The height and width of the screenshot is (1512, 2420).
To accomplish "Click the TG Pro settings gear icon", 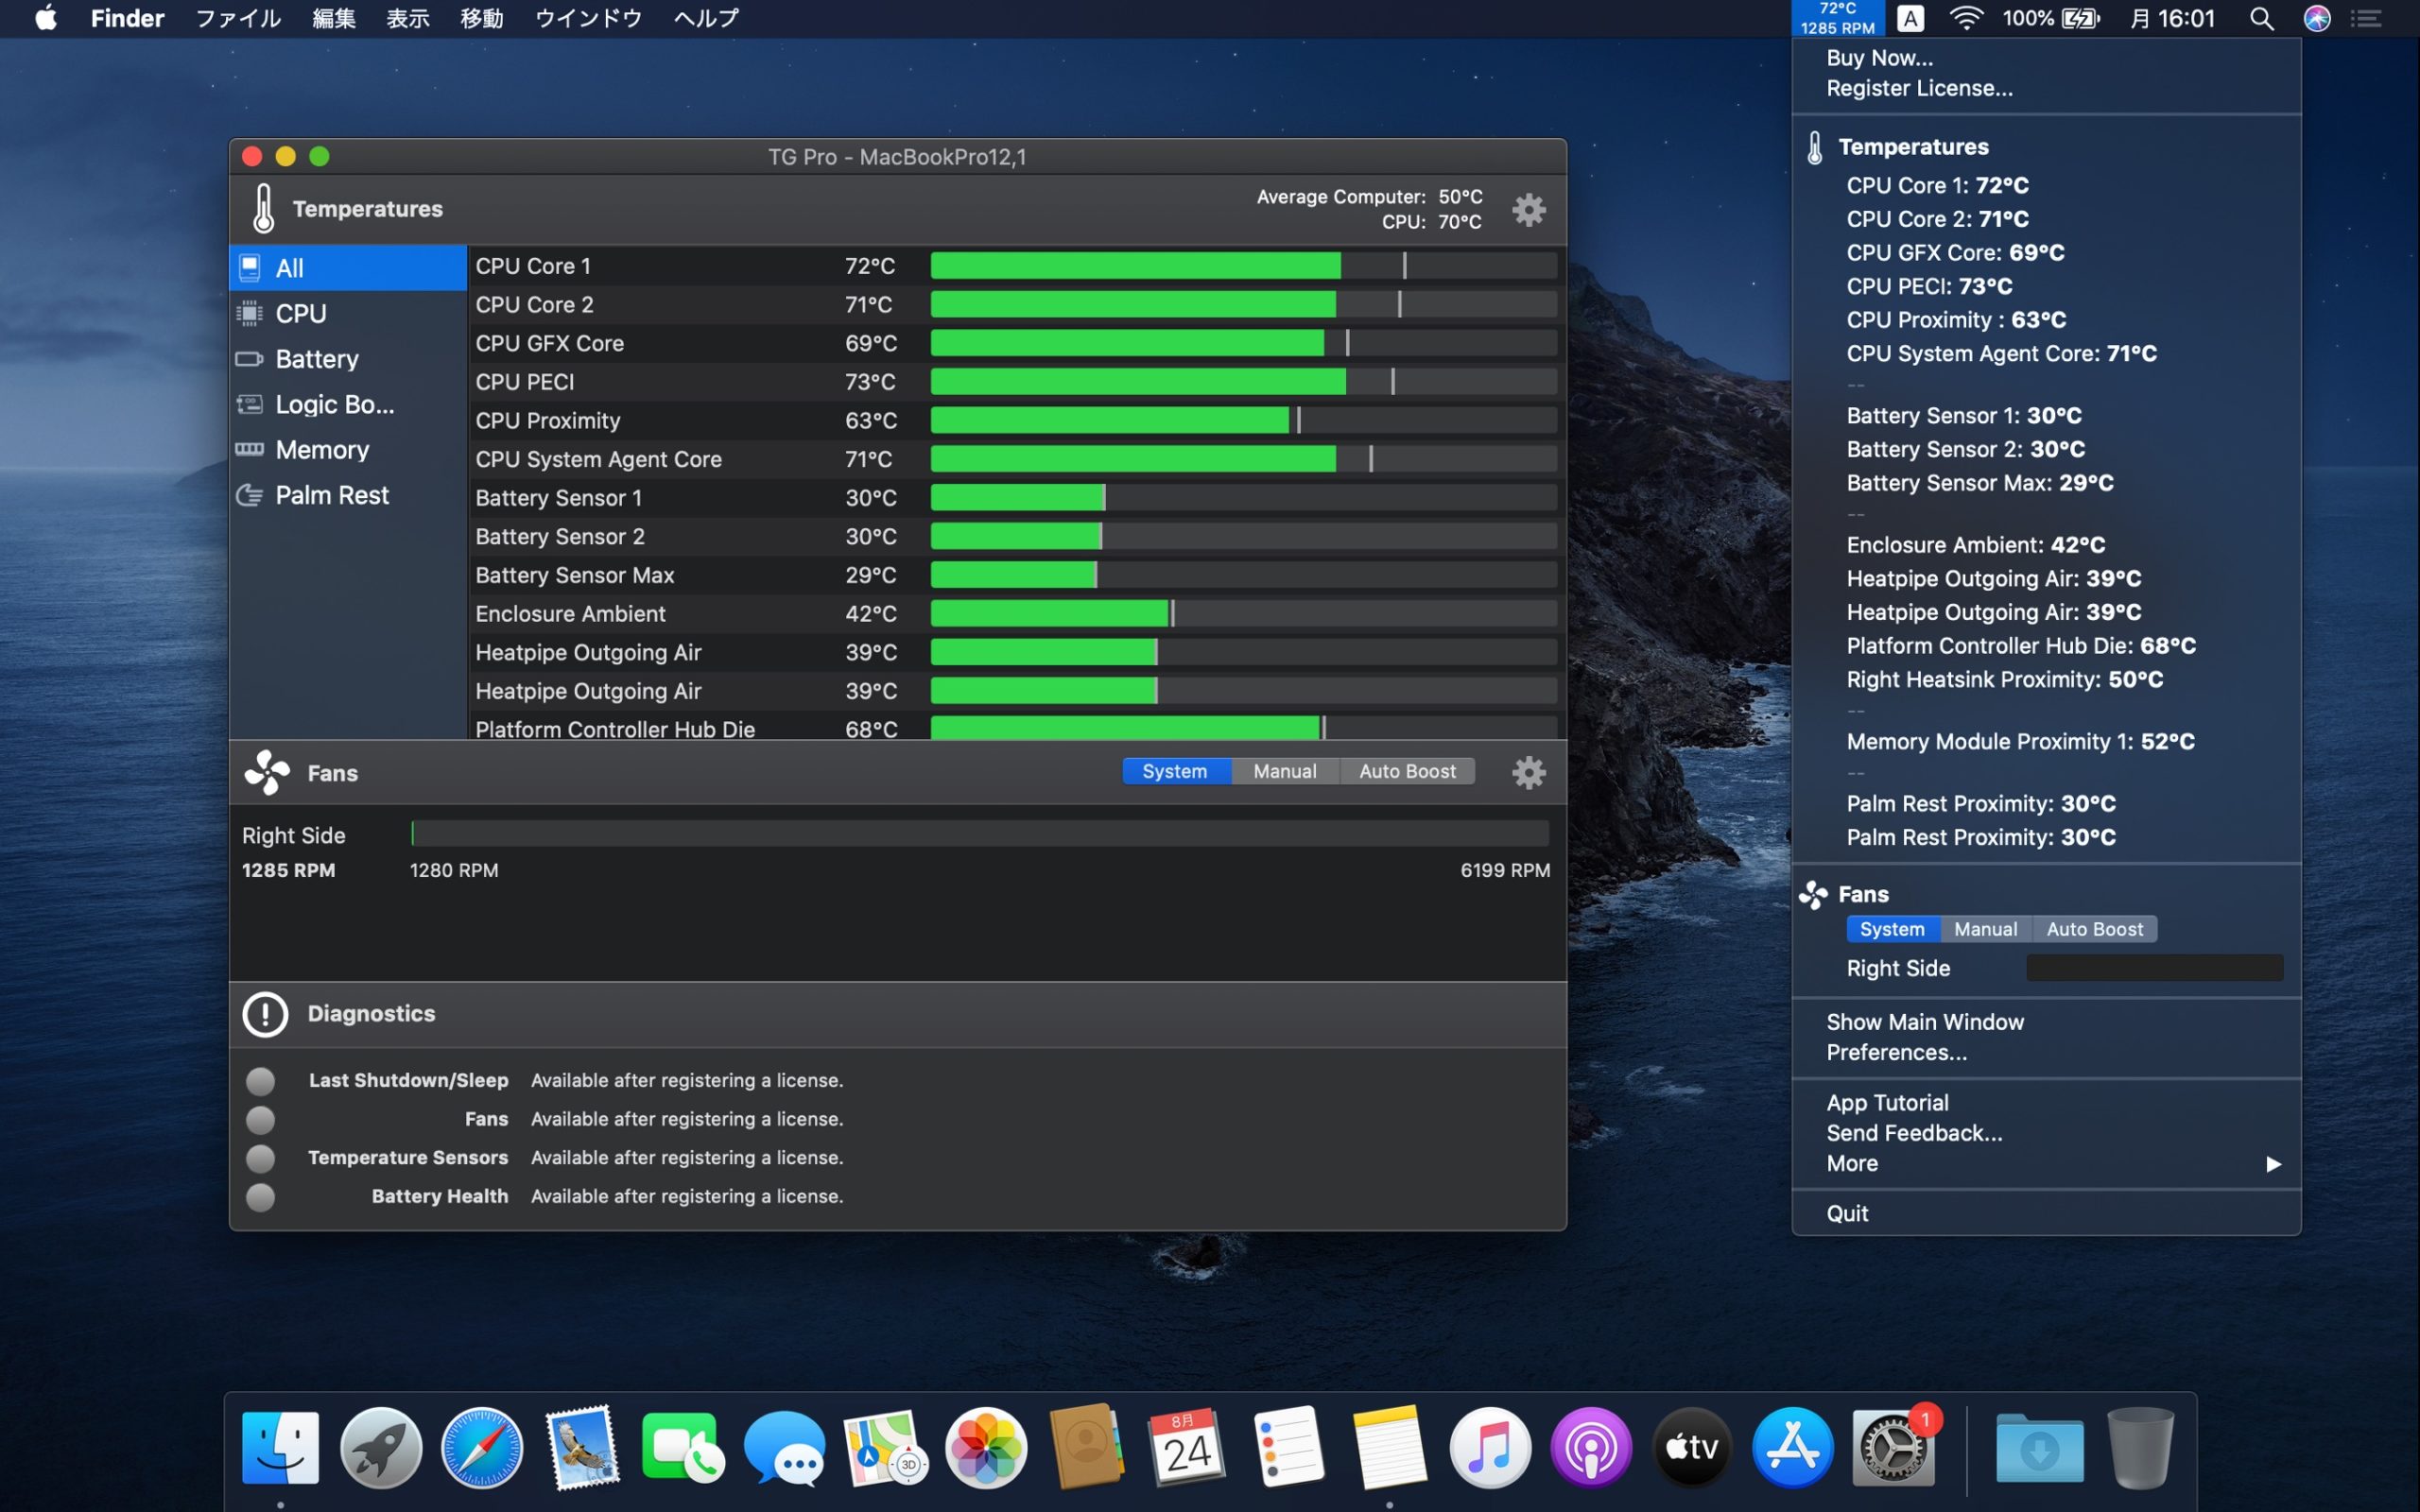I will click(x=1530, y=209).
